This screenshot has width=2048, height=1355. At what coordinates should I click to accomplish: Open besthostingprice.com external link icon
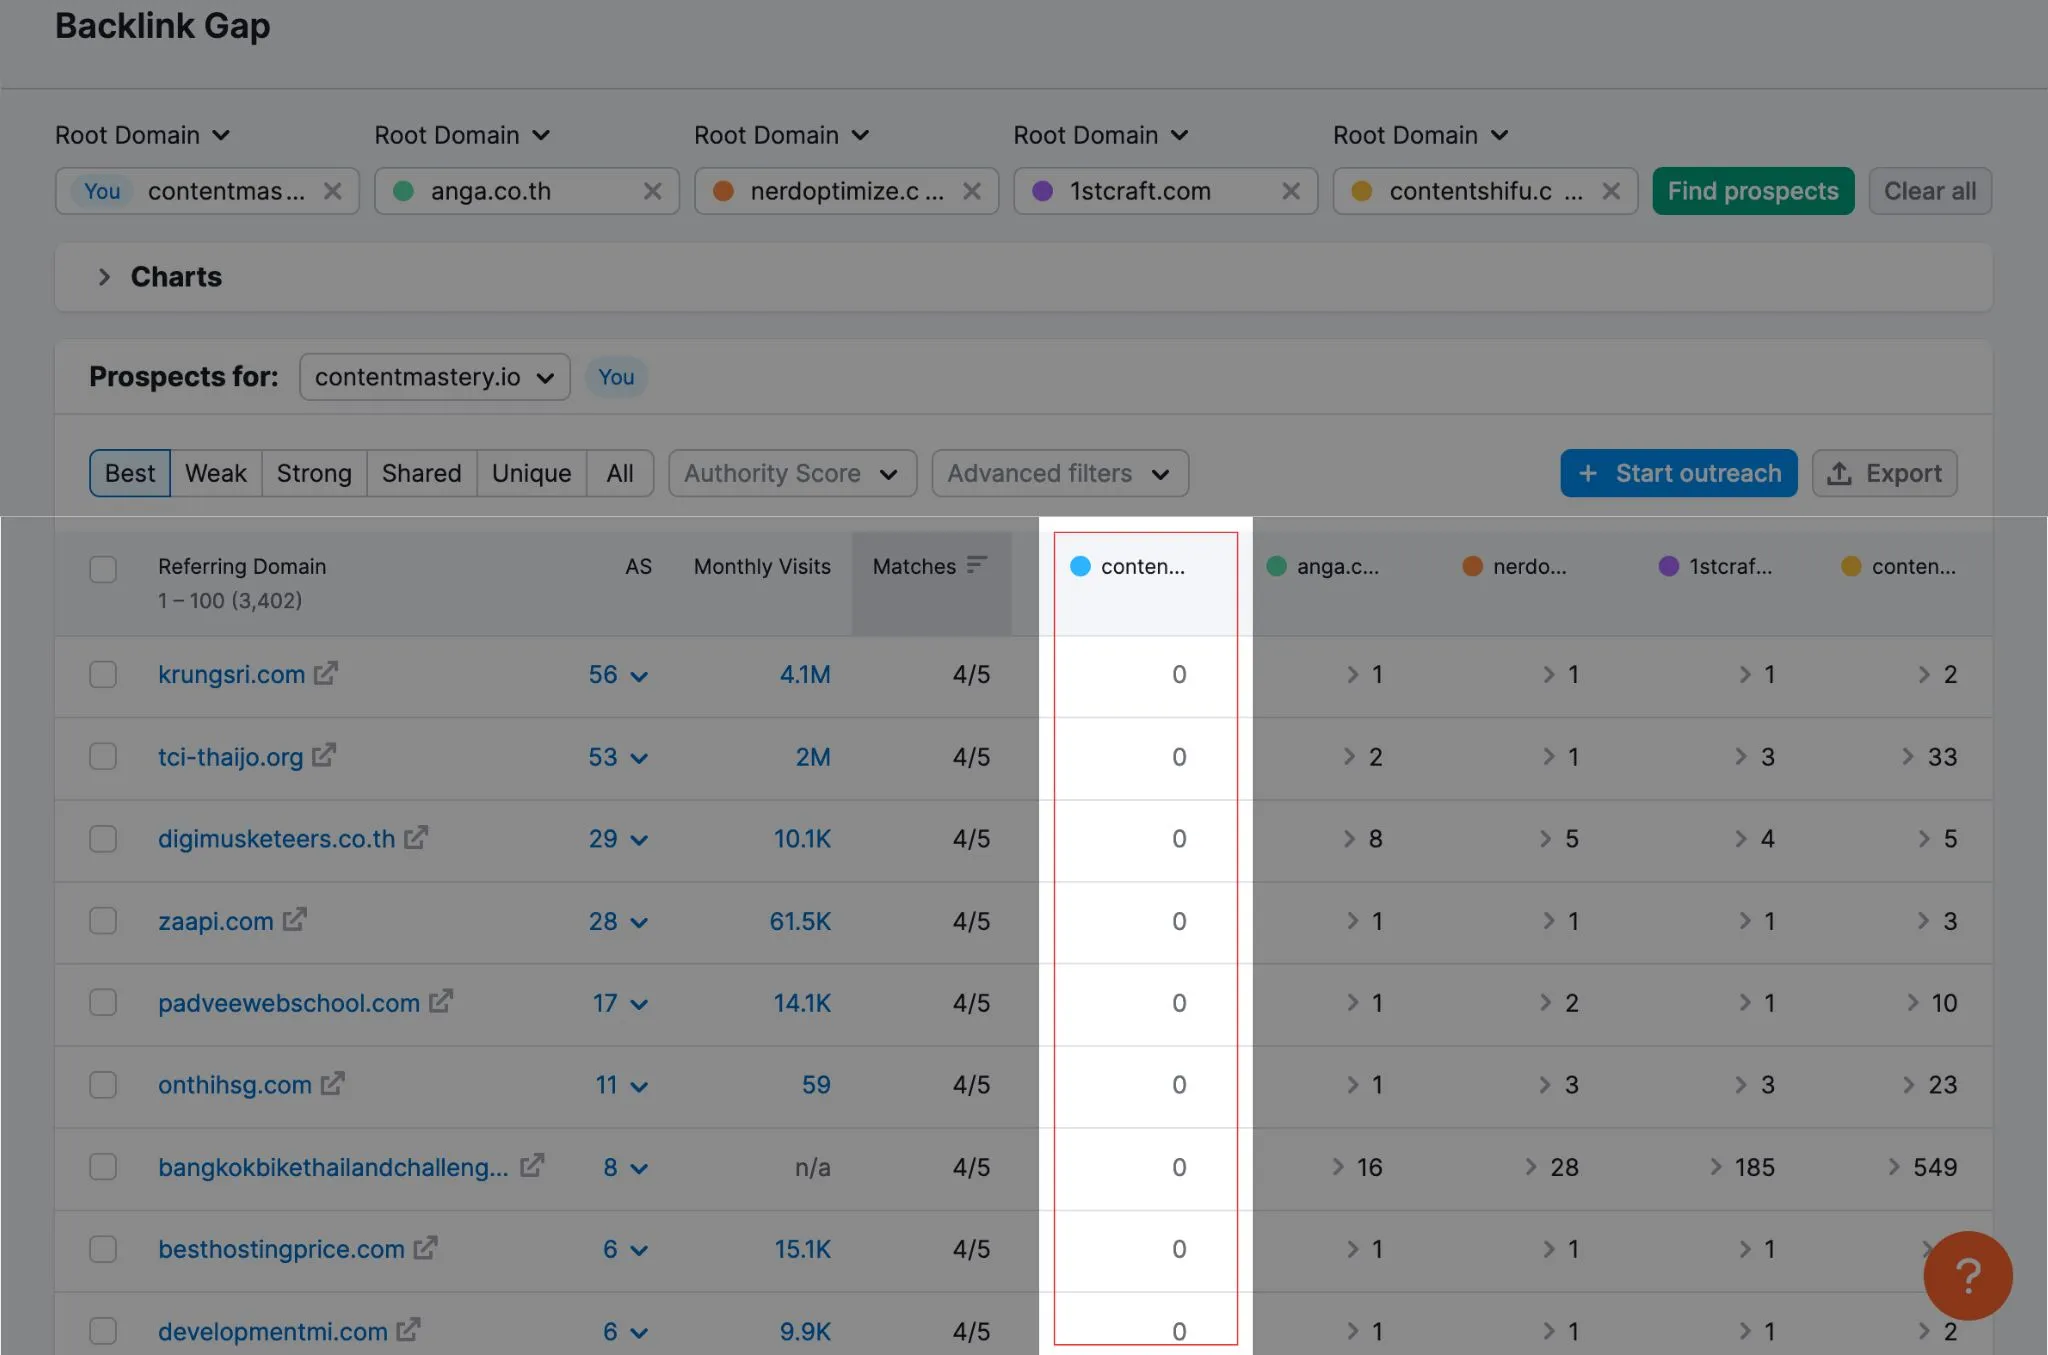pos(426,1248)
